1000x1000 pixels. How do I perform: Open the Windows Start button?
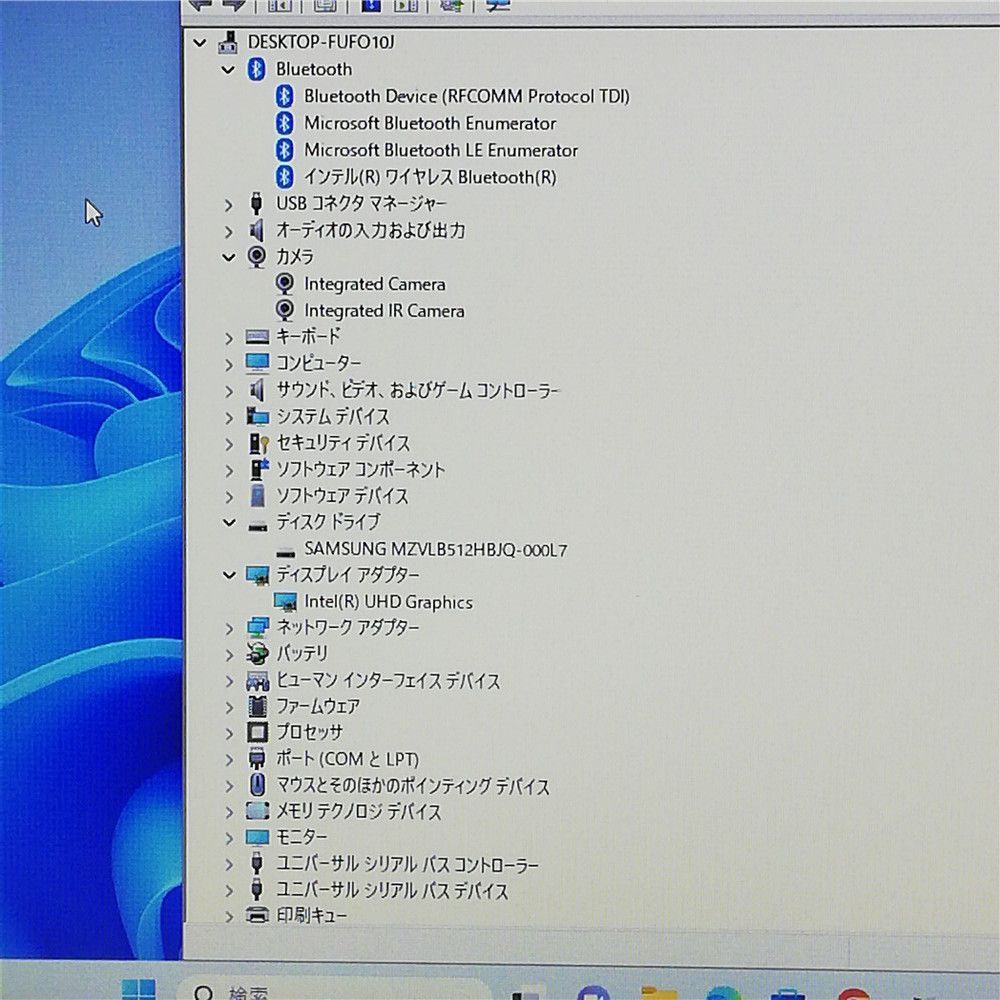tap(138, 989)
